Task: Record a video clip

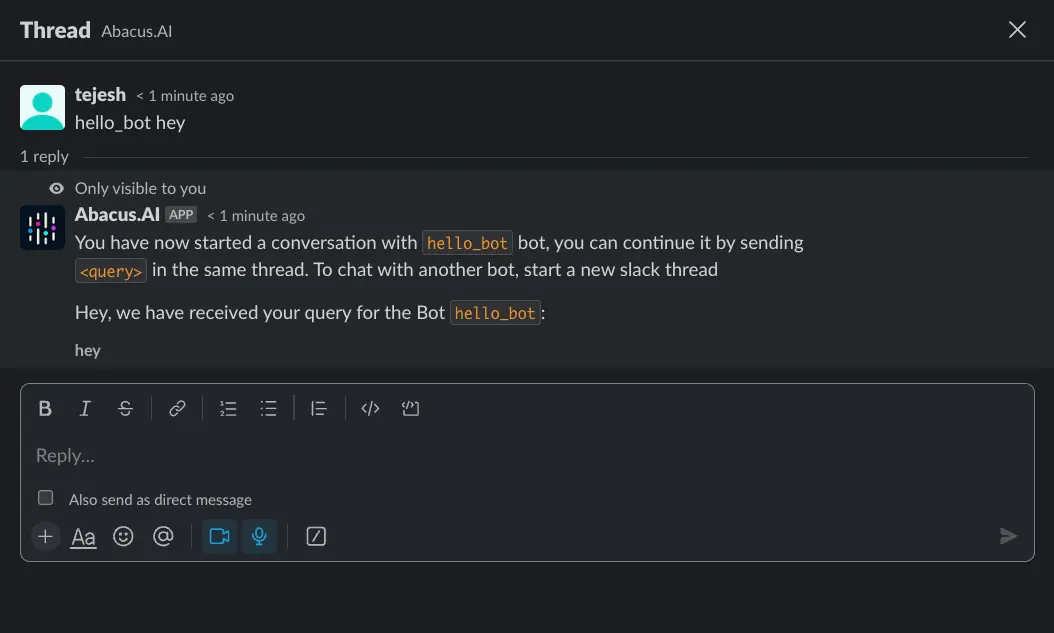Action: click(x=219, y=537)
